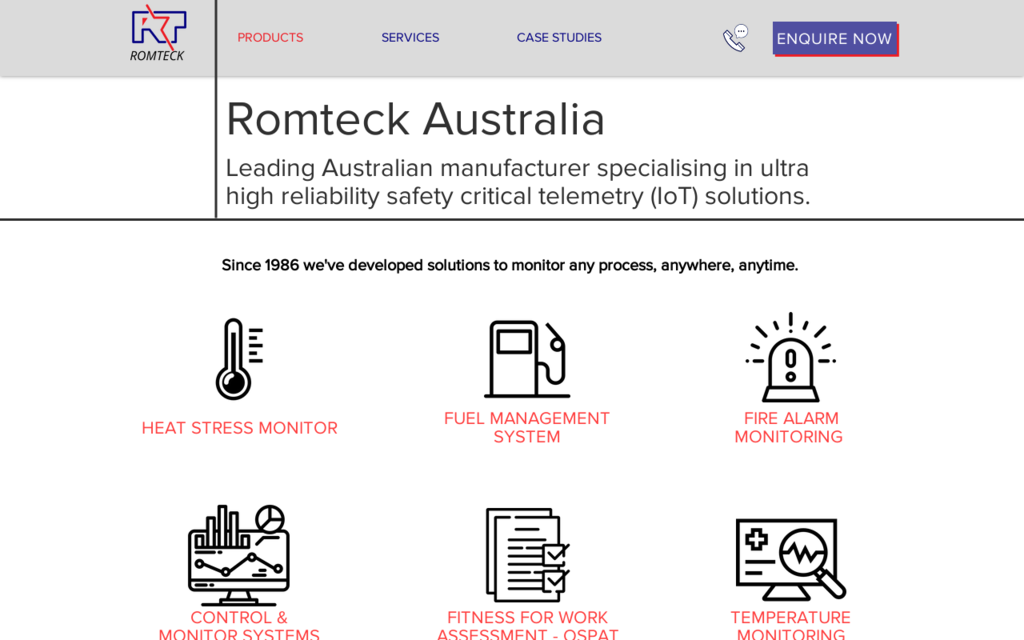
Task: Click the Romteck Australia heading
Action: [416, 118]
